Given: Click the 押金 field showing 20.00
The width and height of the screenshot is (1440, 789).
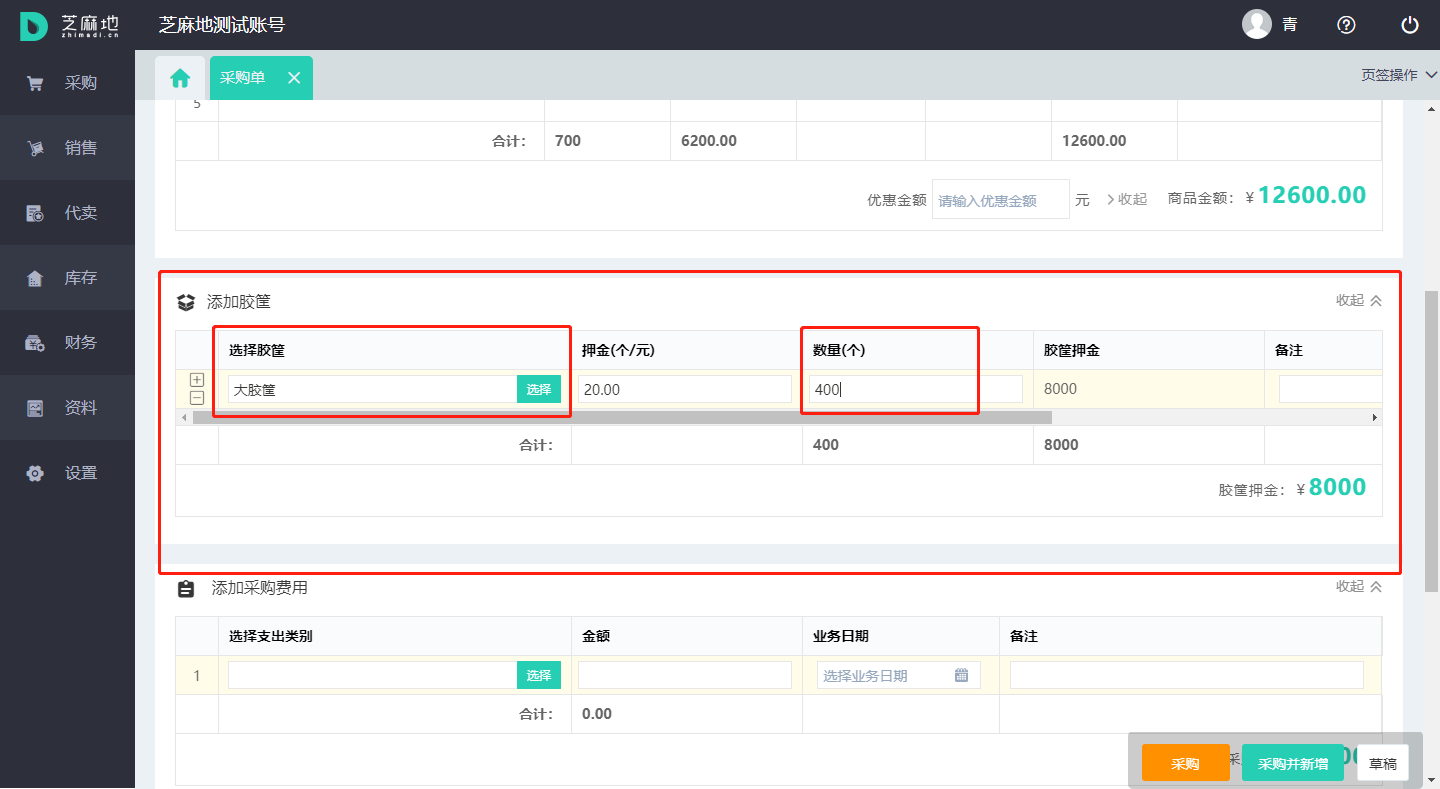Looking at the screenshot, I should click(x=685, y=389).
